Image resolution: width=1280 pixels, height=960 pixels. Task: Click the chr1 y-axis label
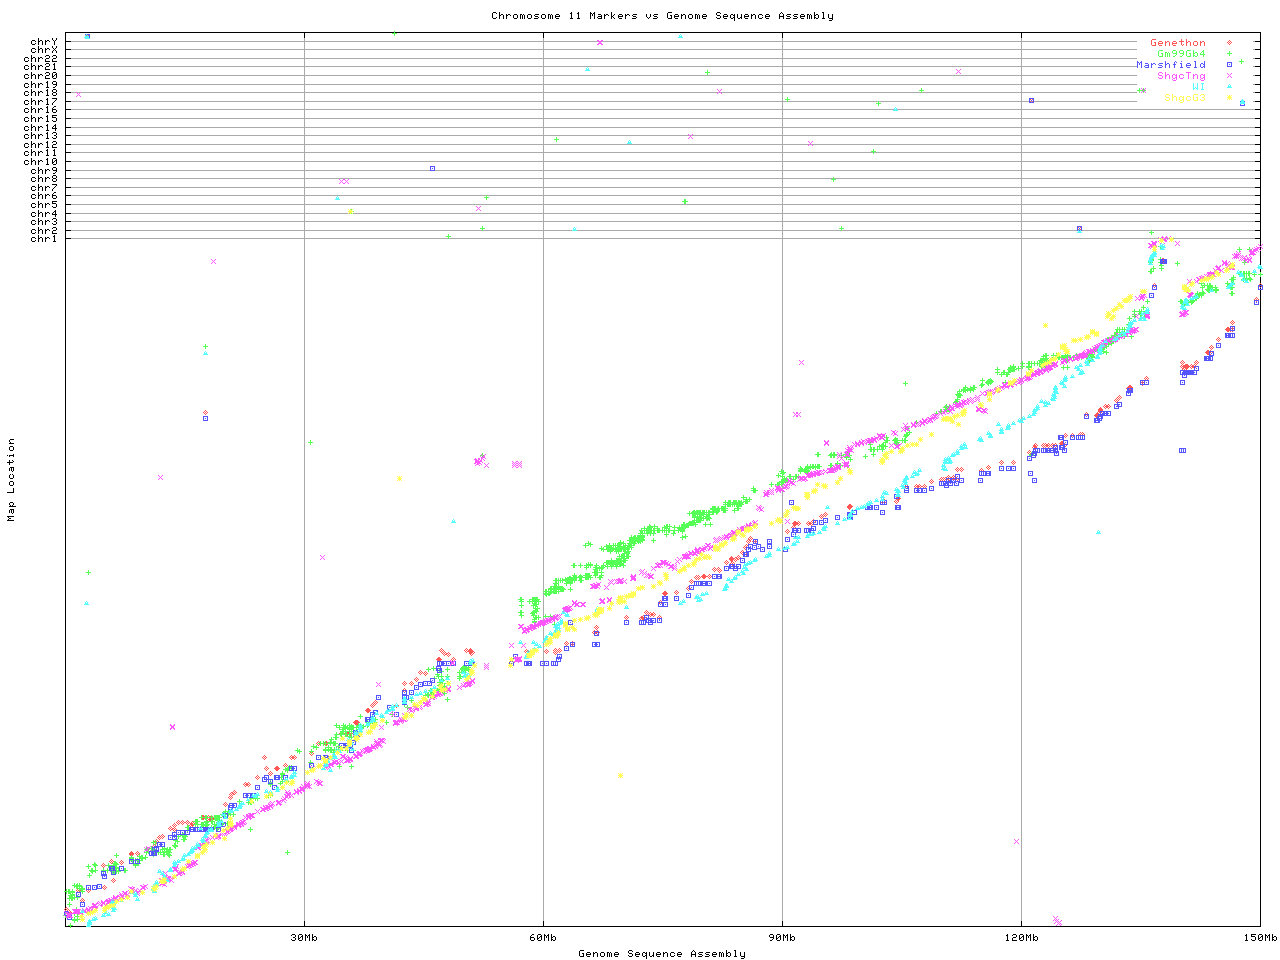tap(44, 239)
